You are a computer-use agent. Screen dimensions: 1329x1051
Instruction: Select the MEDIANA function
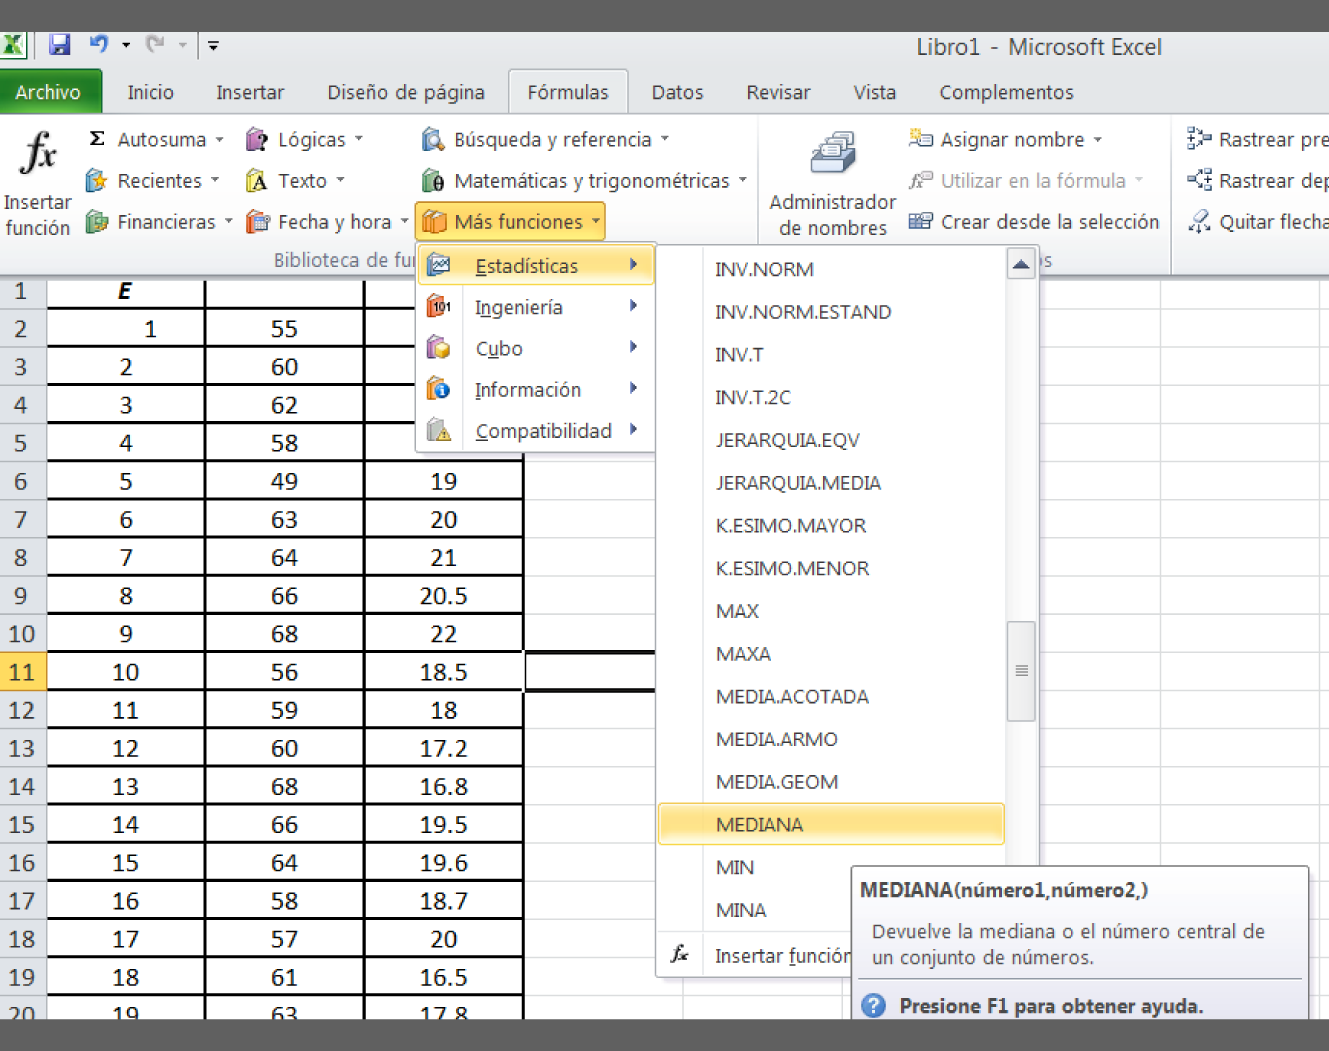(x=831, y=824)
